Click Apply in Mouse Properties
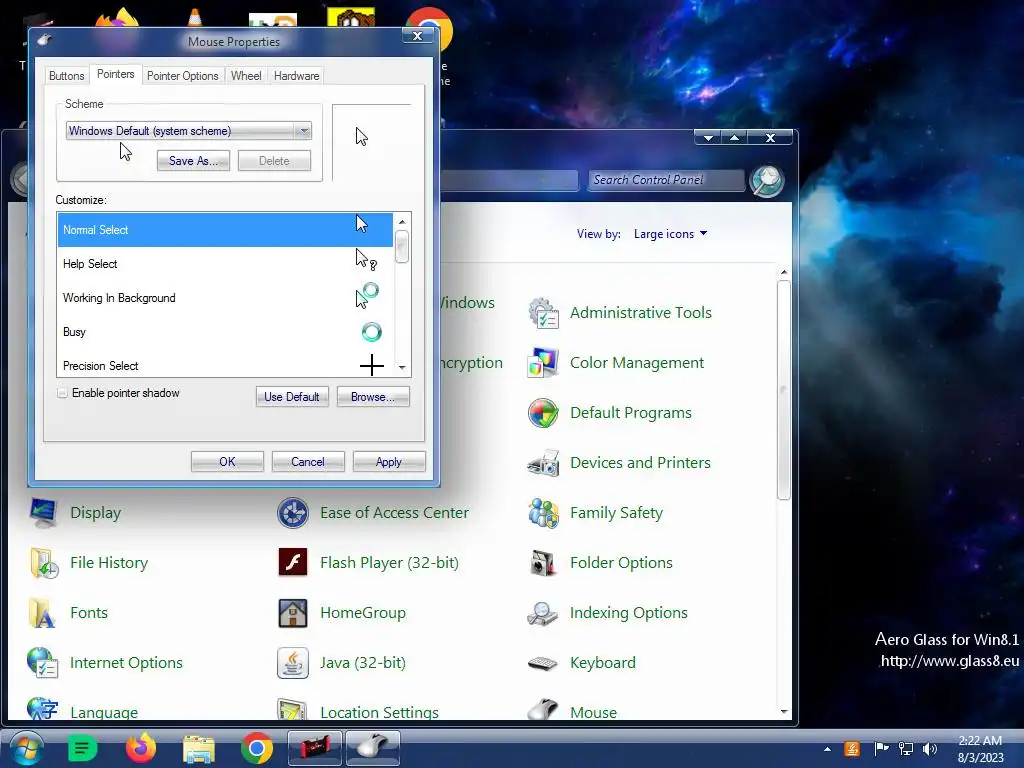The width and height of the screenshot is (1024, 768). [389, 462]
